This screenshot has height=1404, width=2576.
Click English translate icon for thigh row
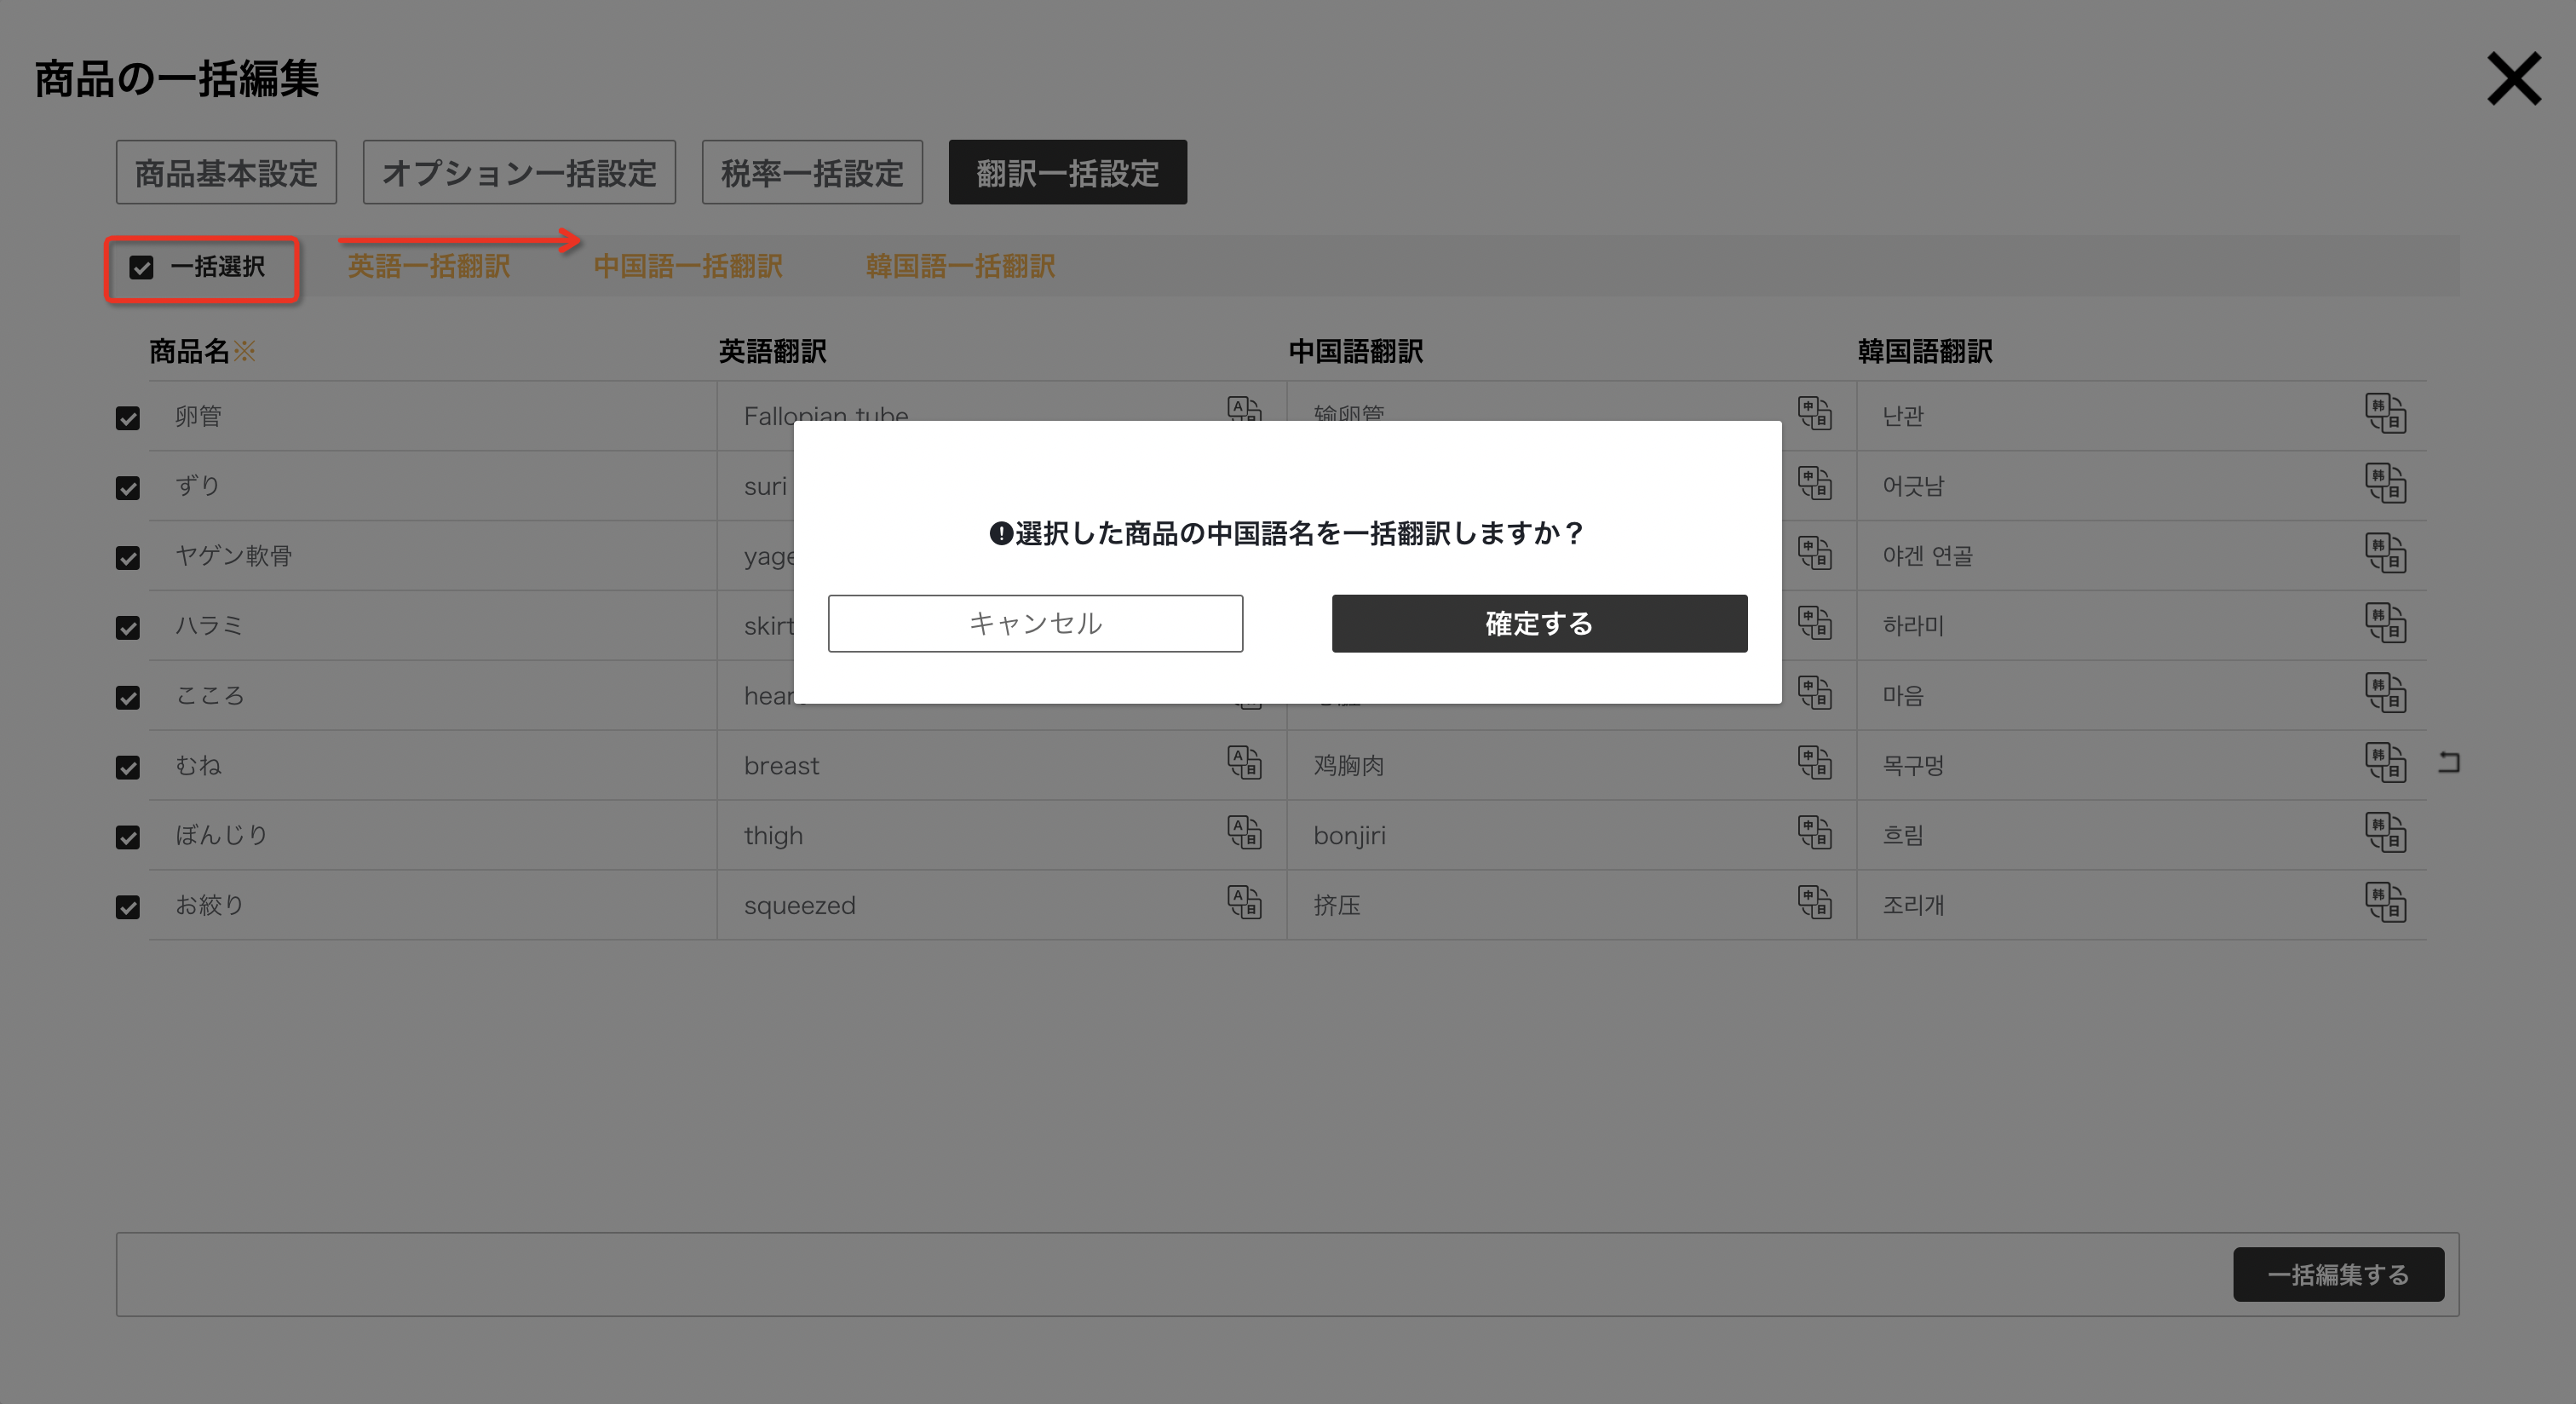[1244, 833]
